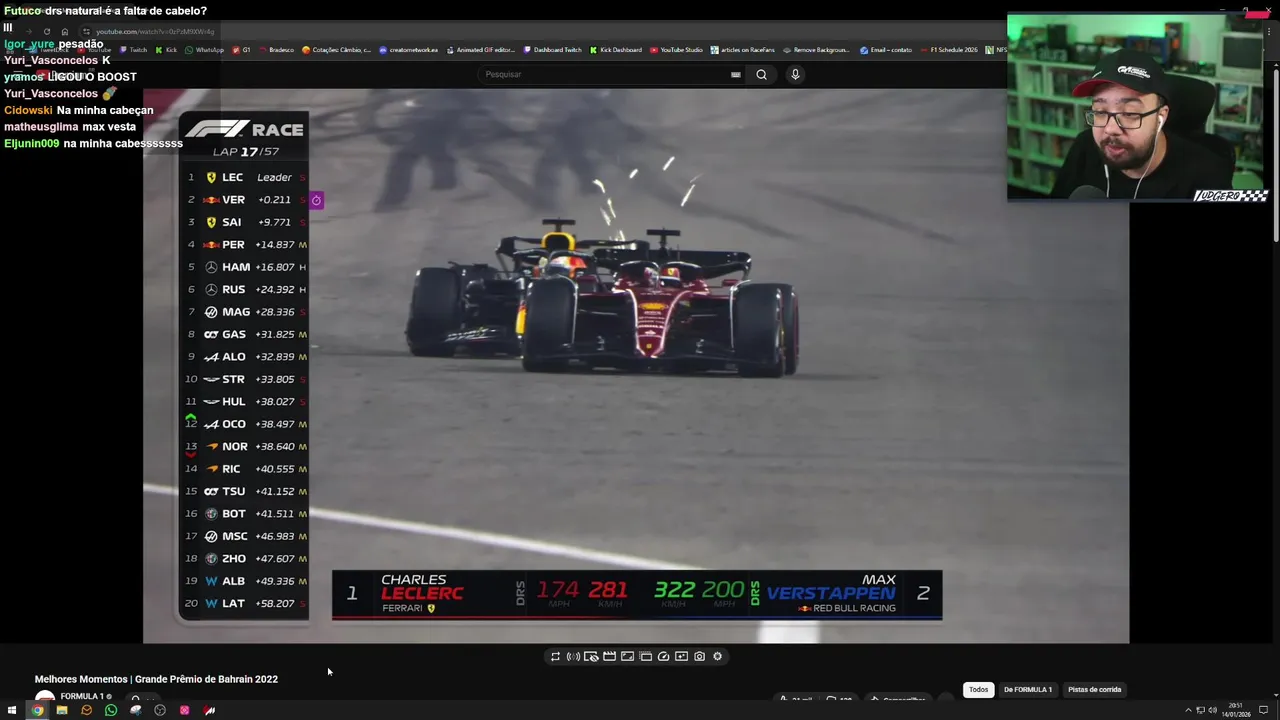The width and height of the screenshot is (1280, 720).
Task: Open the orange app next to File Explorer
Action: pyautogui.click(x=86, y=710)
